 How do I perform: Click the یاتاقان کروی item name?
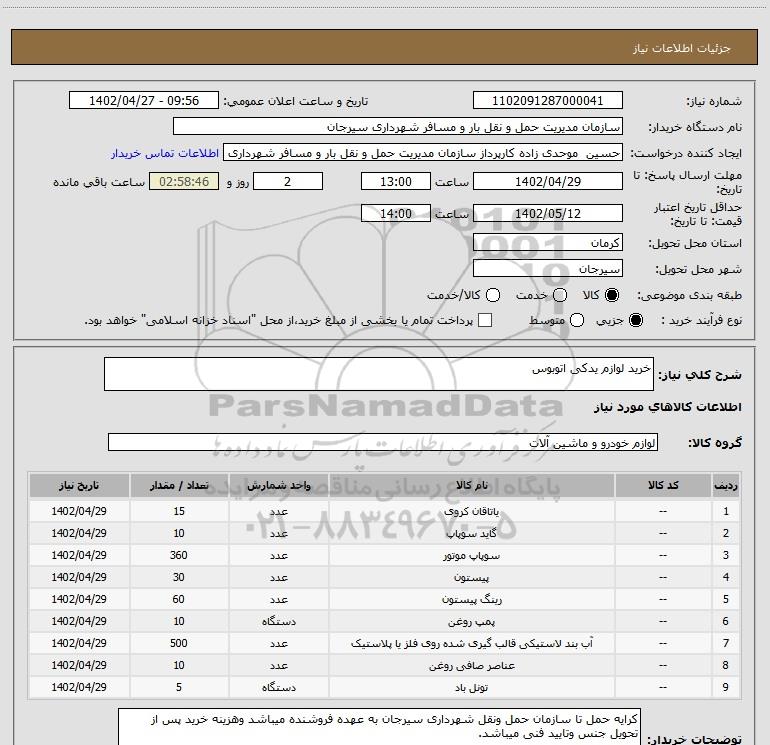(x=471, y=511)
